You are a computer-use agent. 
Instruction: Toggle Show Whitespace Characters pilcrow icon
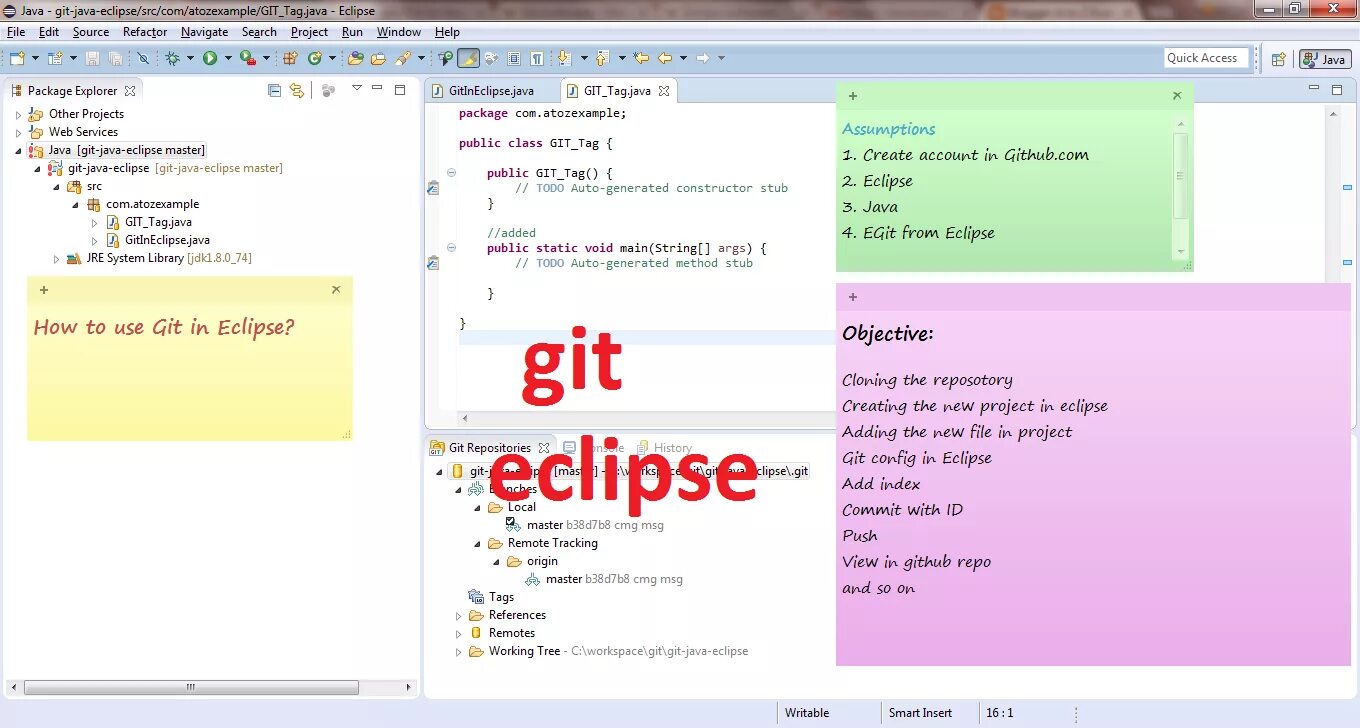click(537, 58)
